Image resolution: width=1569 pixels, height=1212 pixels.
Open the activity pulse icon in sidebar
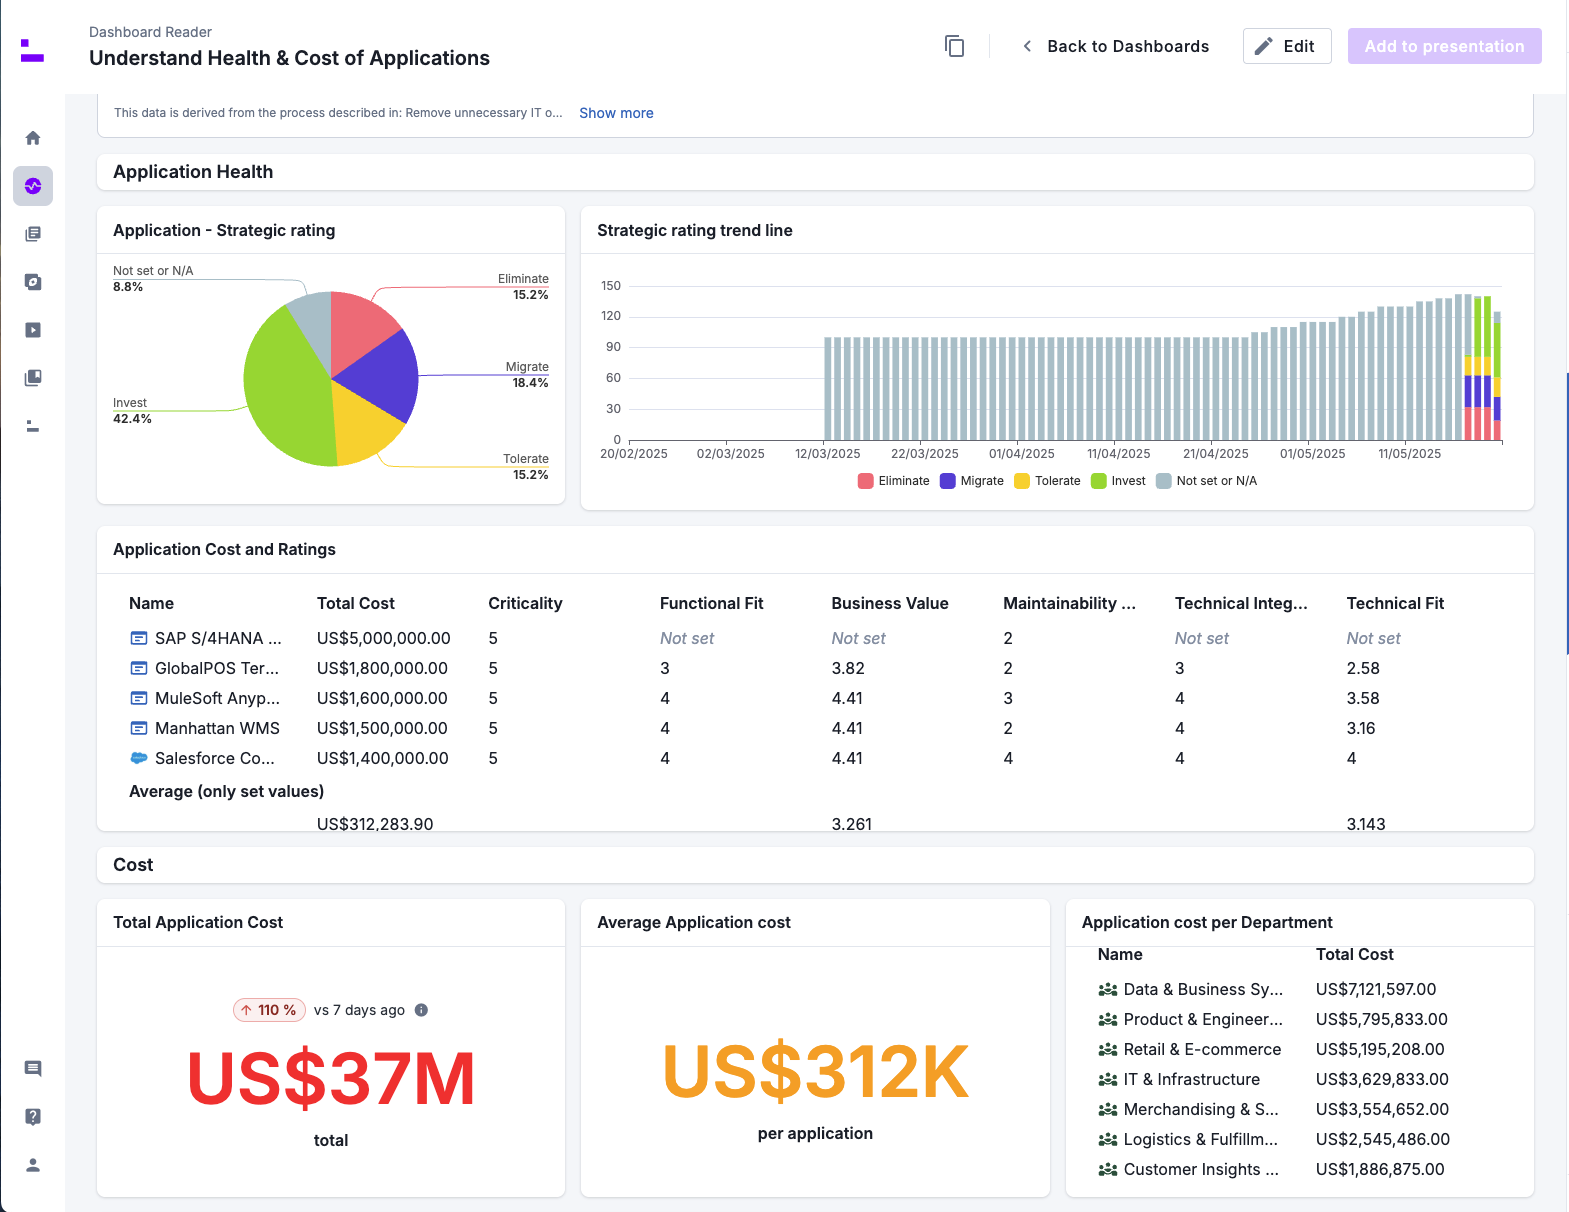pyautogui.click(x=33, y=186)
